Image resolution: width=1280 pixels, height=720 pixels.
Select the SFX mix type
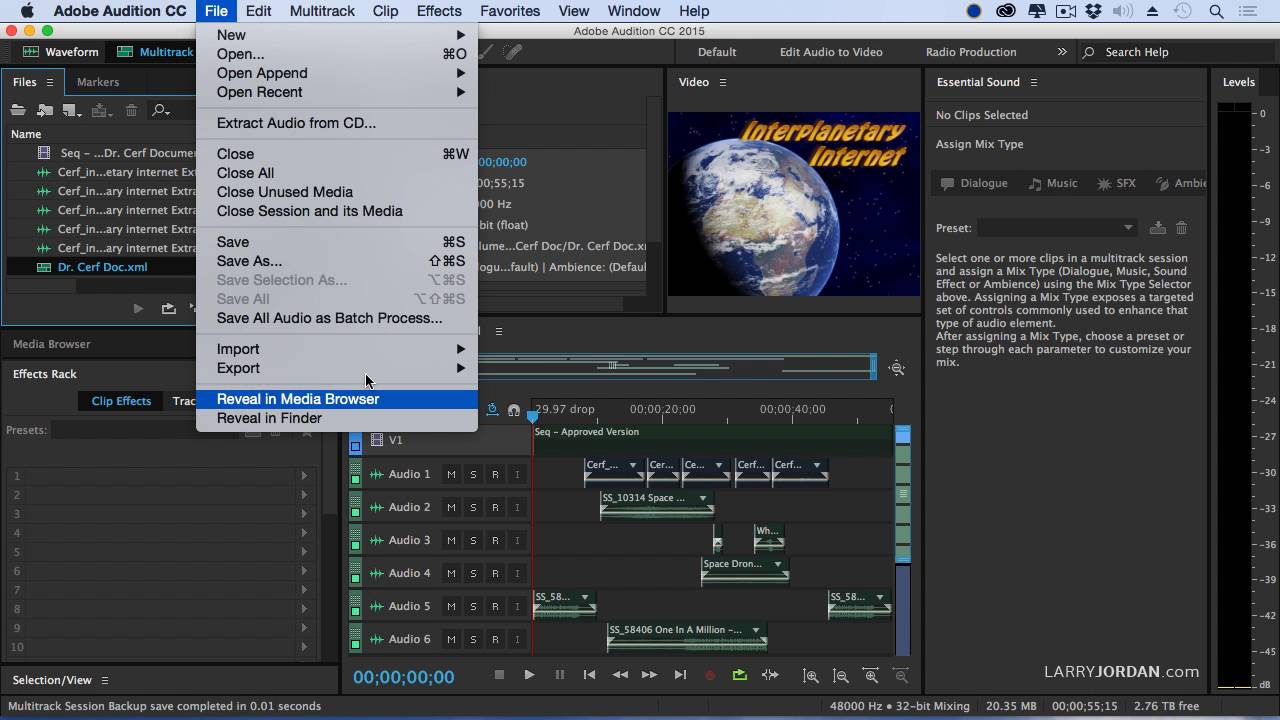(1117, 183)
